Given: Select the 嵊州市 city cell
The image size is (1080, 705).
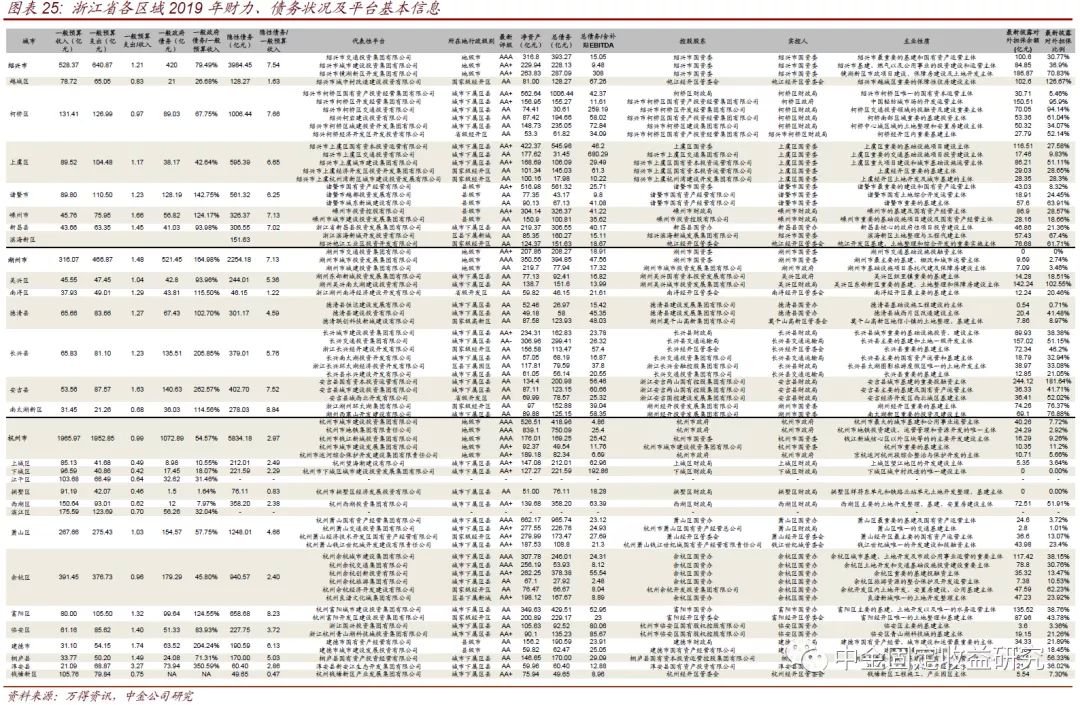Looking at the screenshot, I should (18, 215).
